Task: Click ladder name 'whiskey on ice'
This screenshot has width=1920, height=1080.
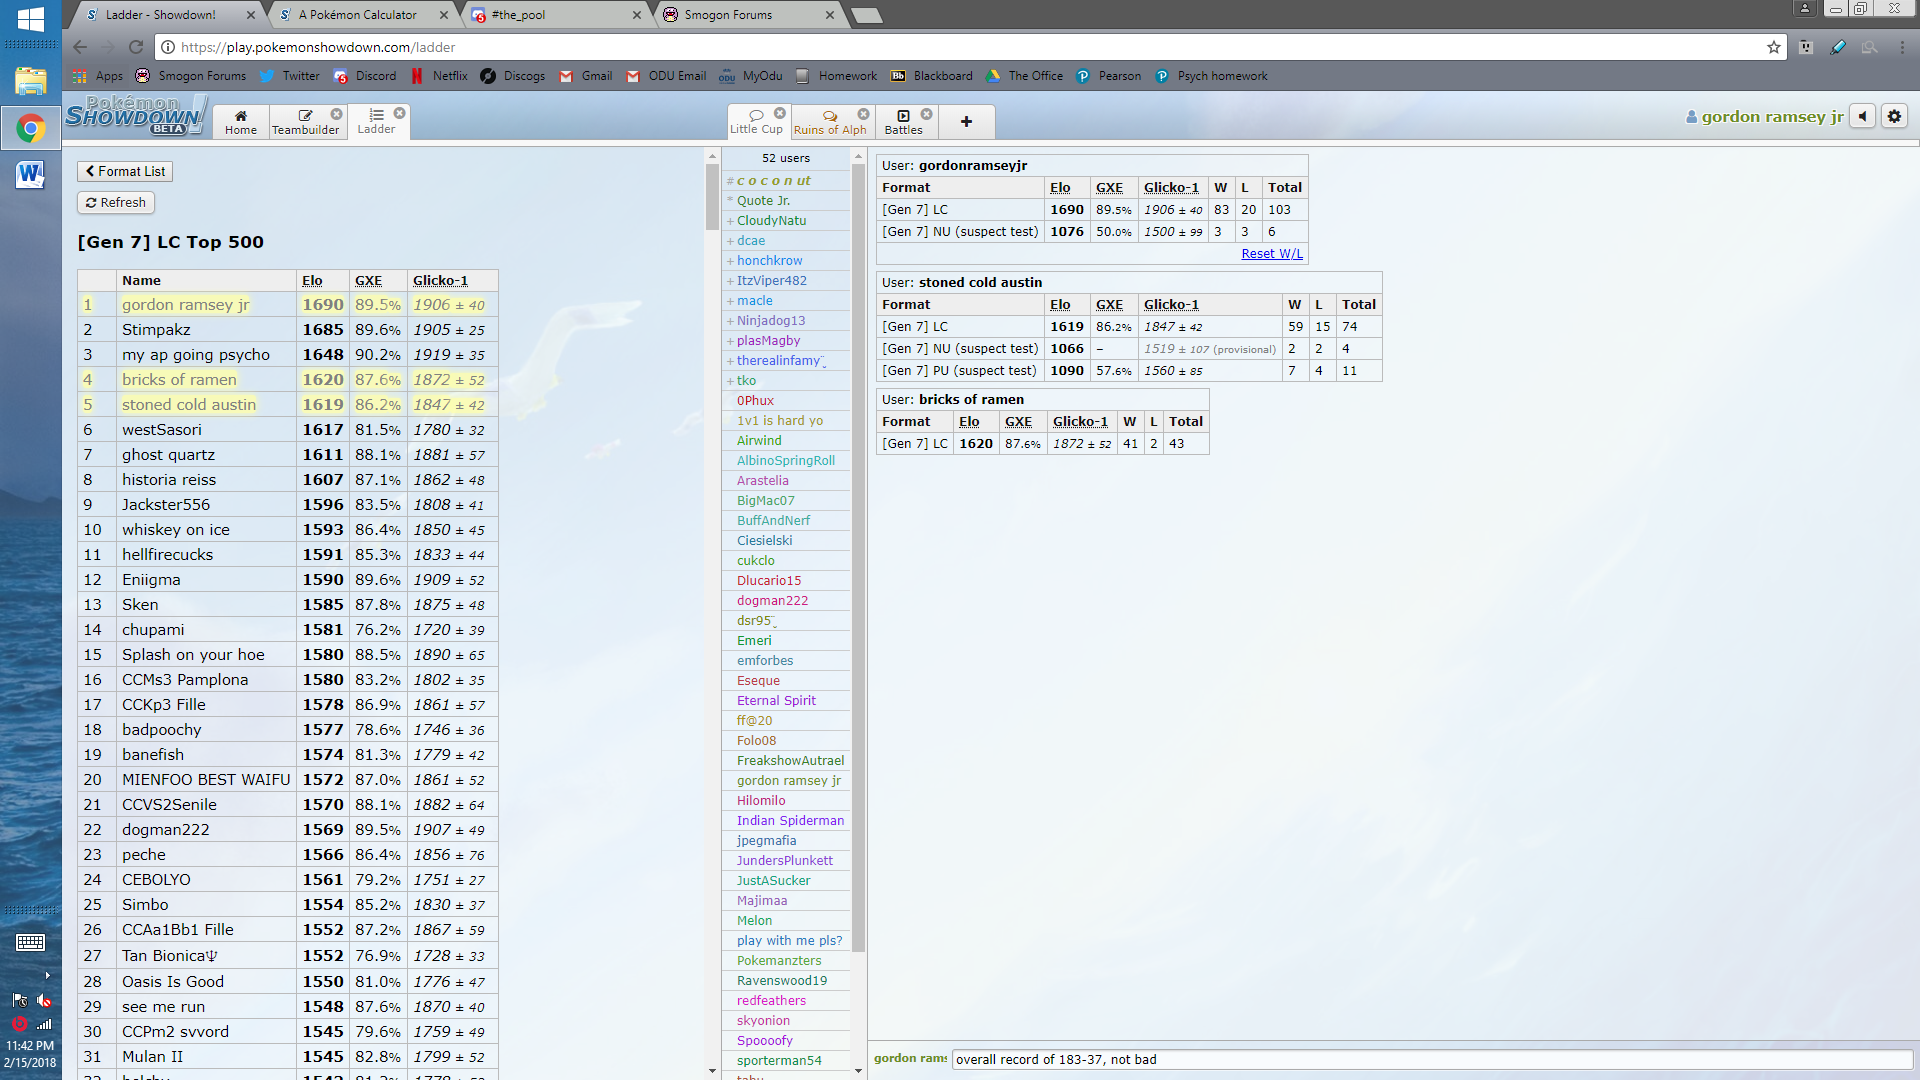Action: click(176, 530)
